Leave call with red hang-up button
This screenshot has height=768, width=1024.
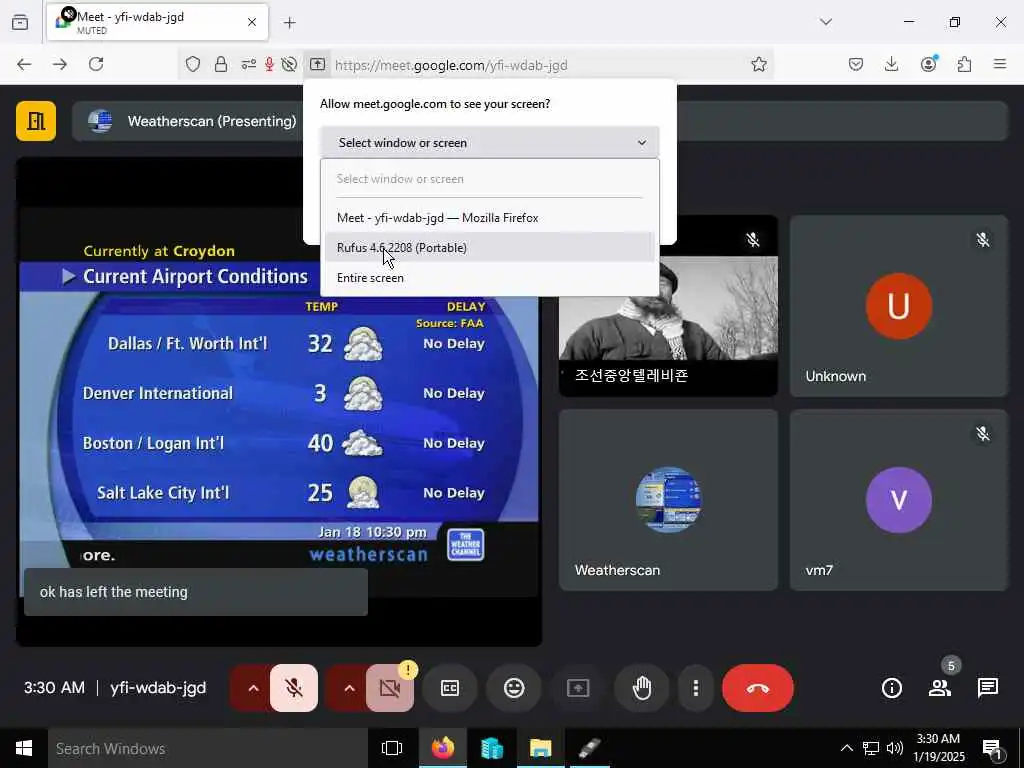(x=758, y=688)
